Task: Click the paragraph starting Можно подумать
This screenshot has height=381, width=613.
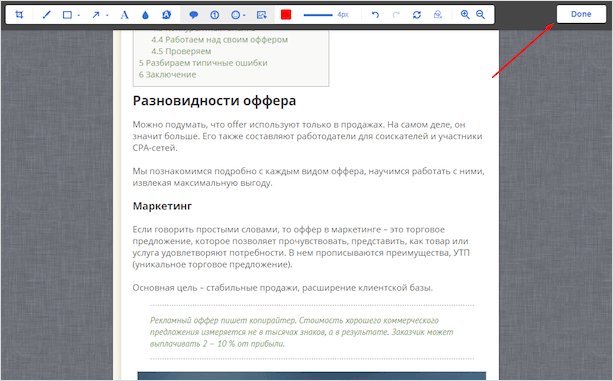Action: point(307,136)
